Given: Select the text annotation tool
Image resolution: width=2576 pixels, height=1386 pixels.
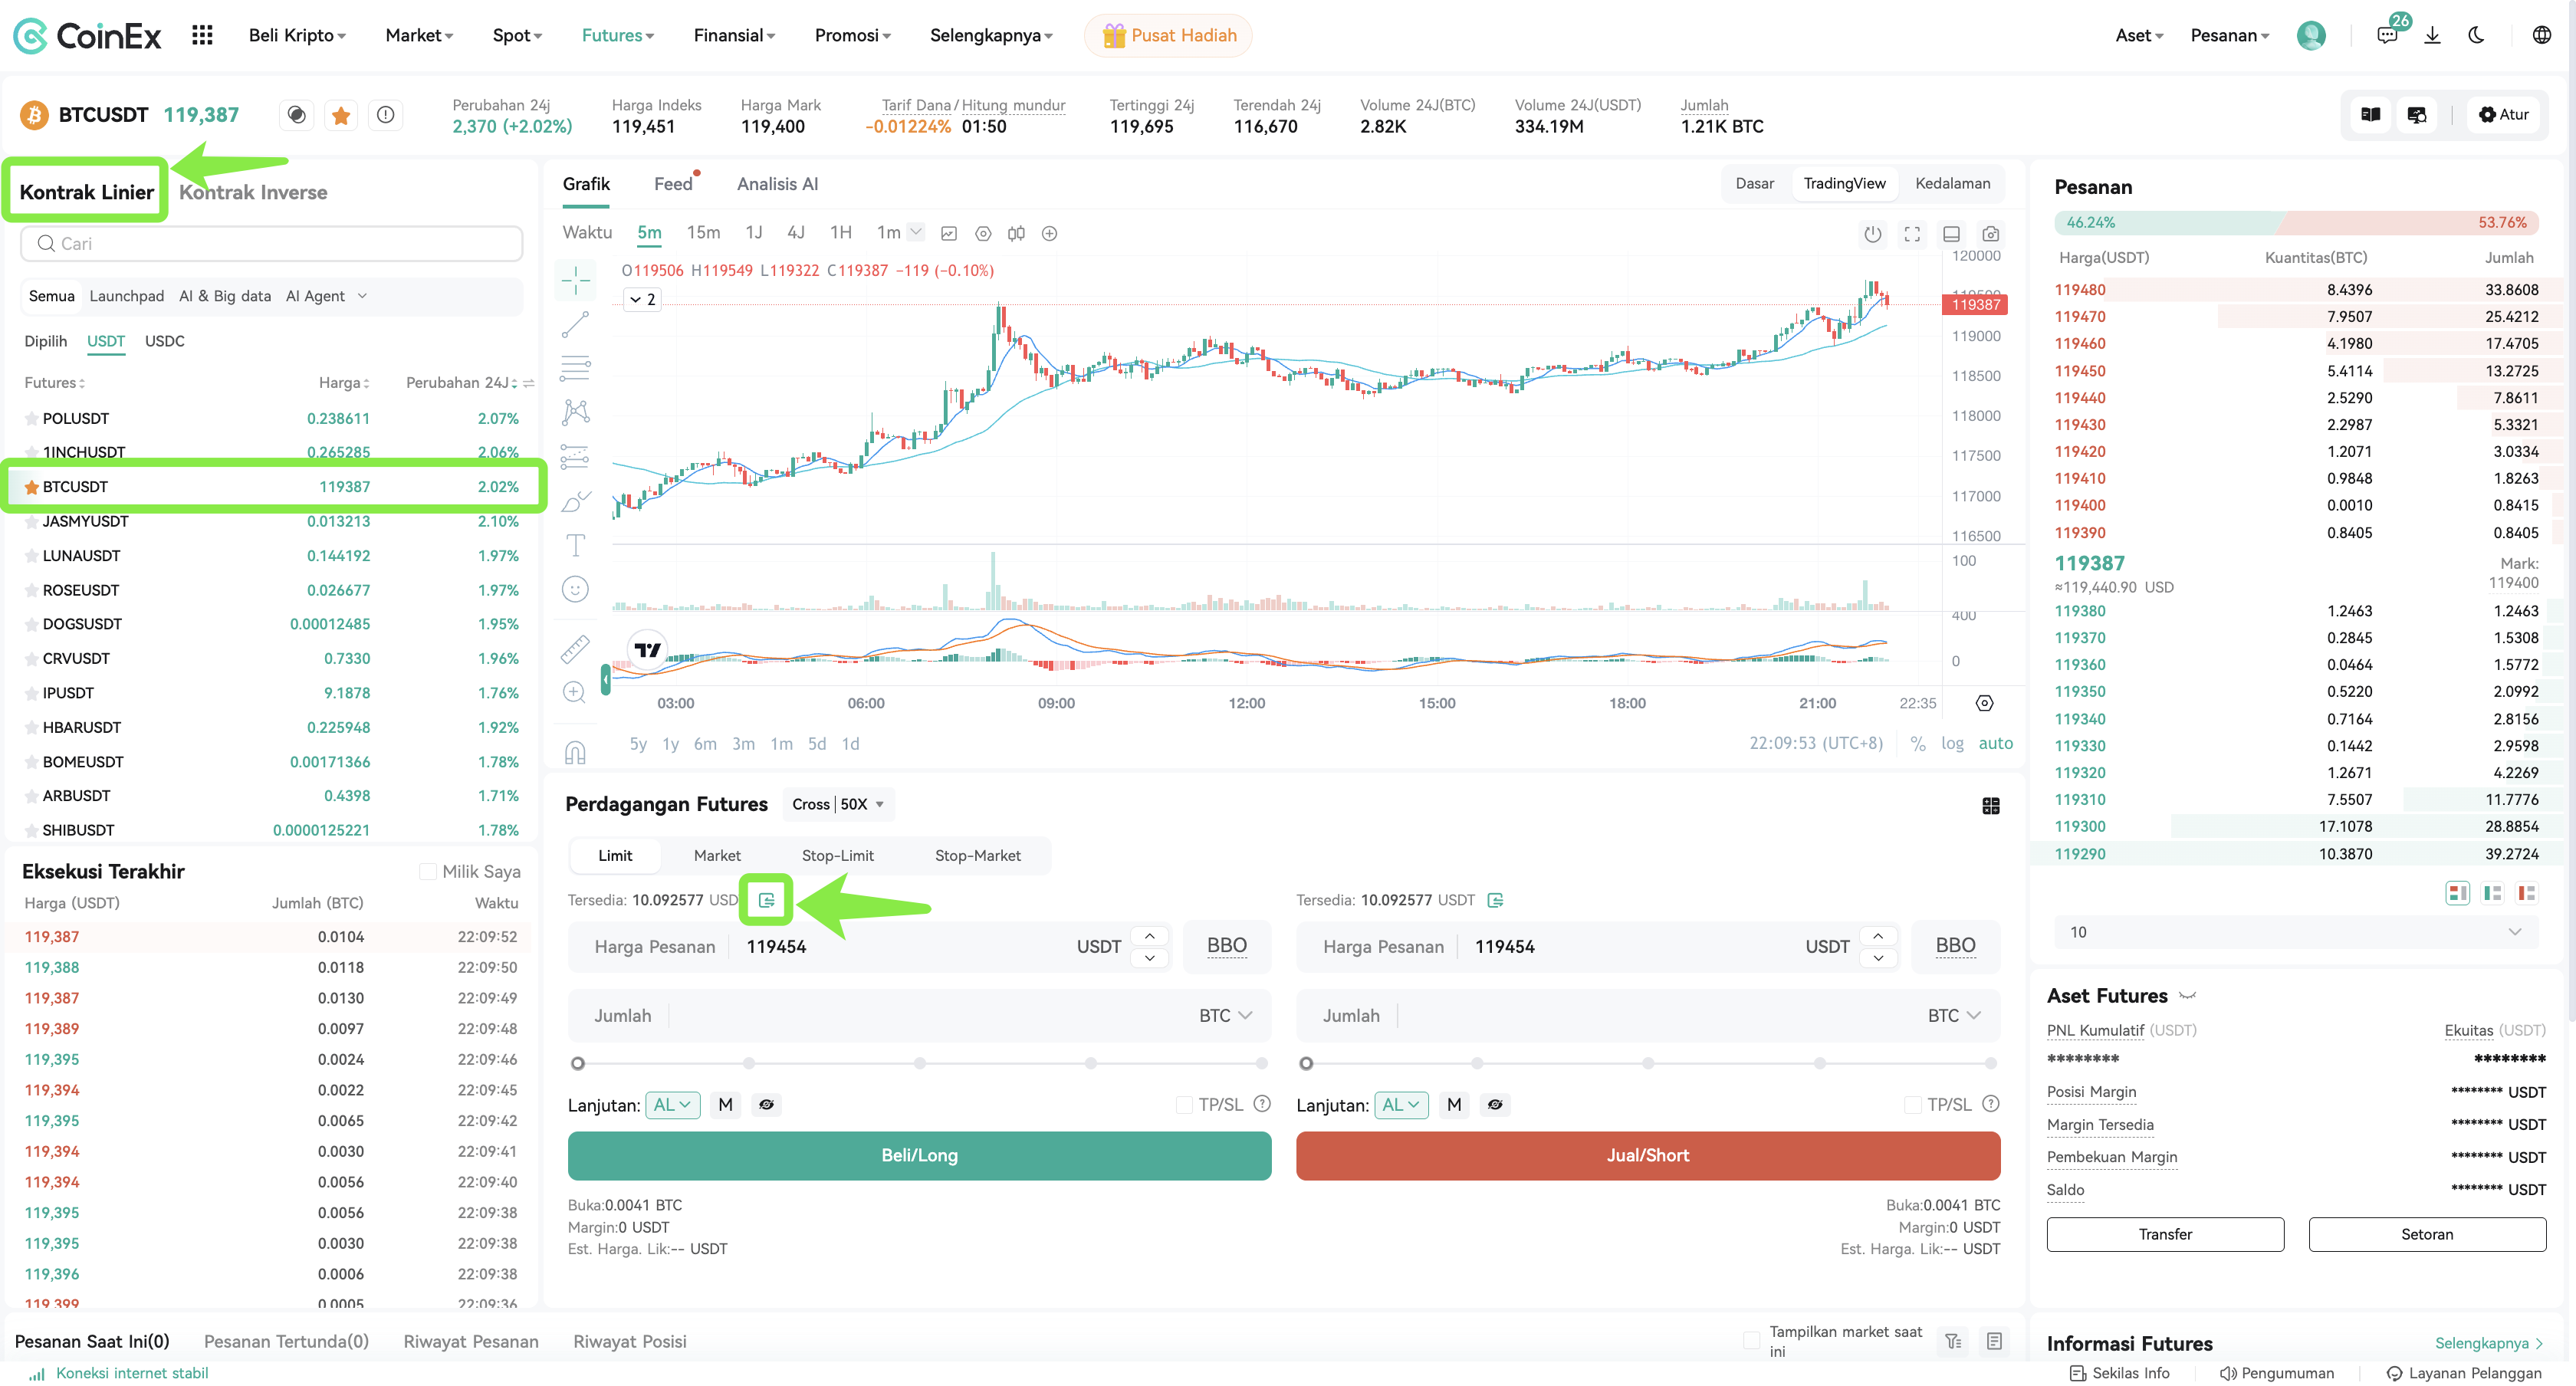Looking at the screenshot, I should click(575, 545).
